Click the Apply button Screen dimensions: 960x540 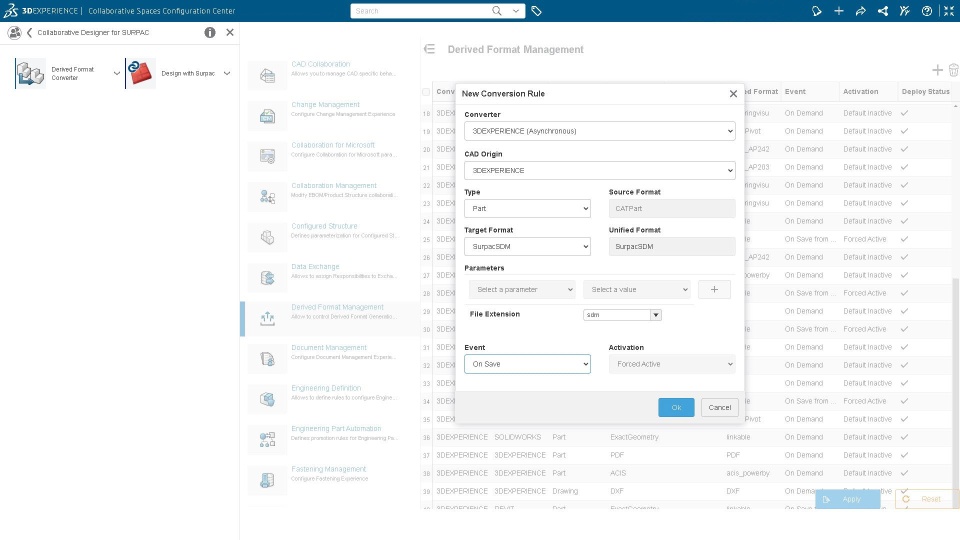click(x=847, y=499)
